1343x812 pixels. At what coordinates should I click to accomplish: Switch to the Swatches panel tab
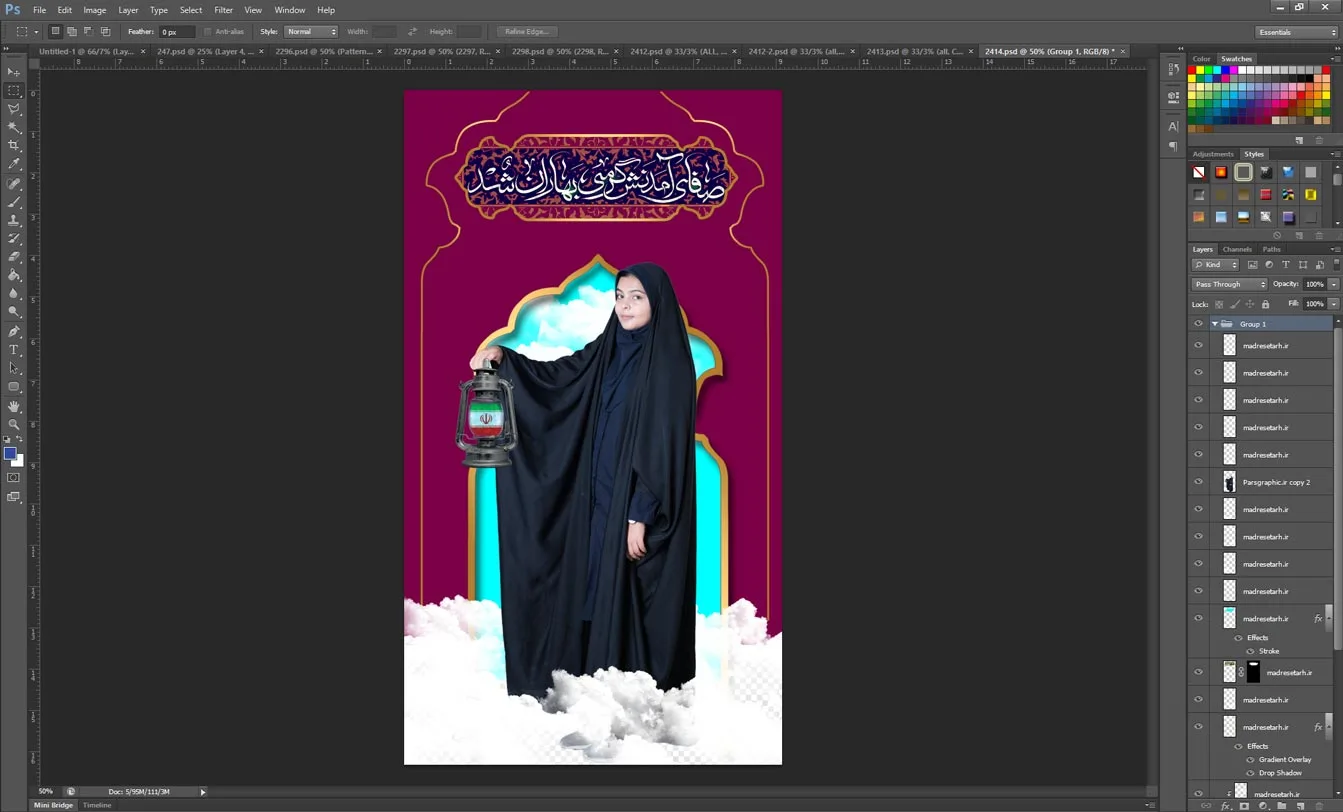coord(1236,59)
